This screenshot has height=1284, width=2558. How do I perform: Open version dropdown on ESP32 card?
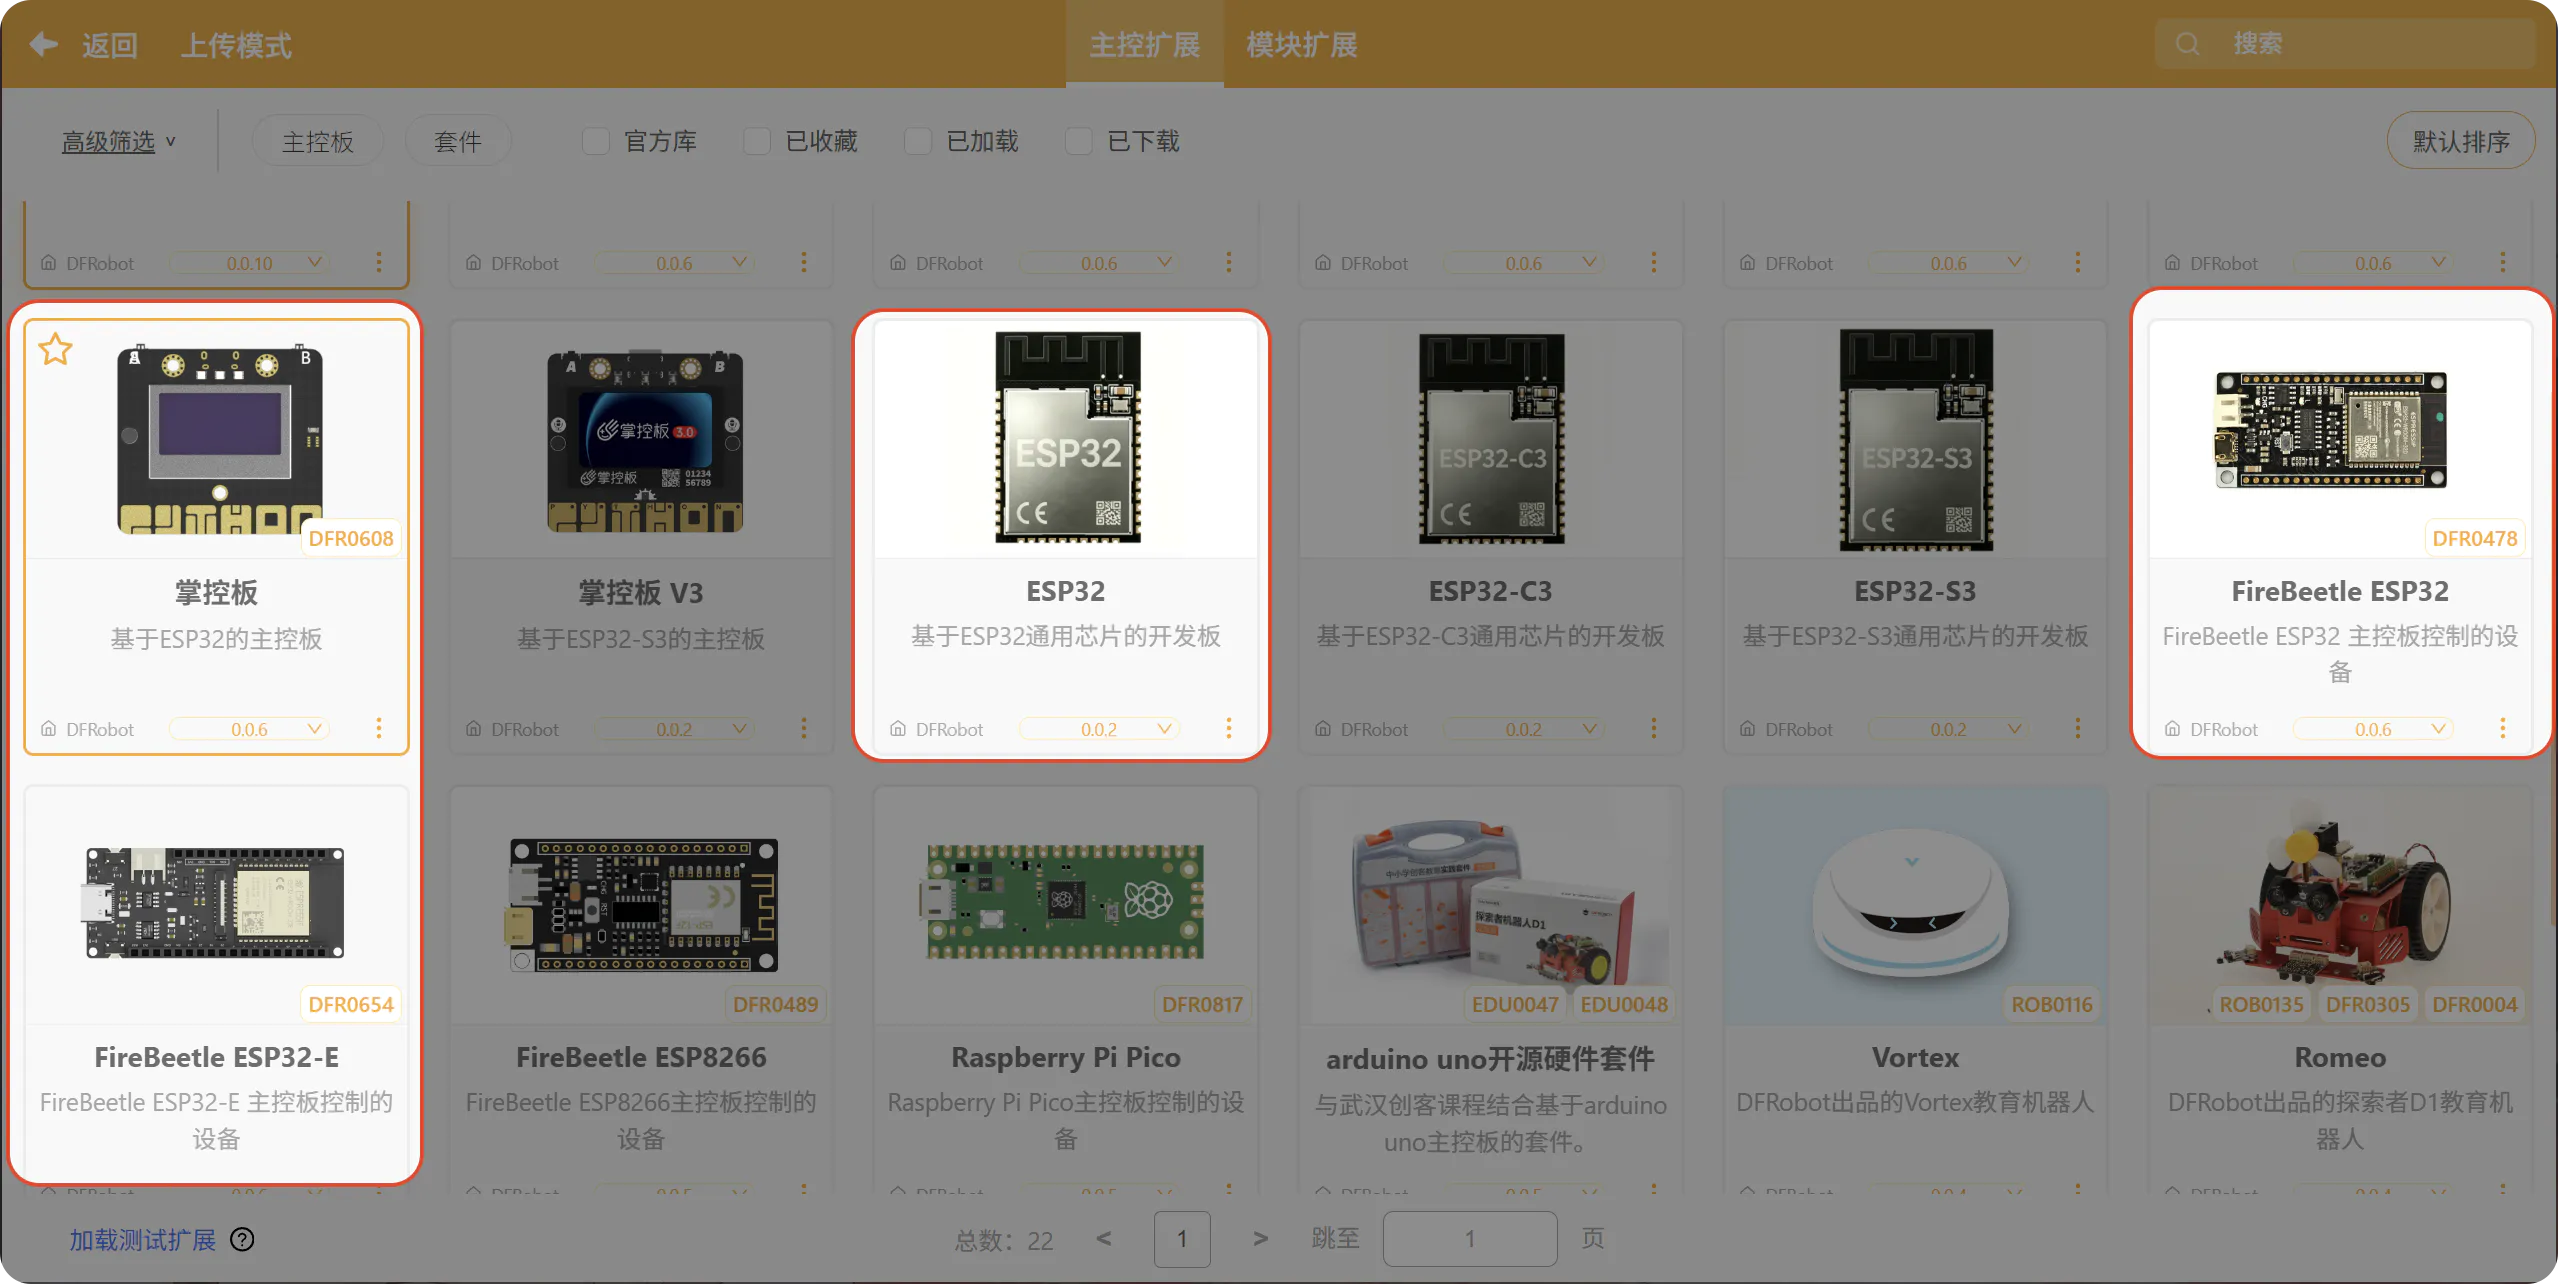1099,729
